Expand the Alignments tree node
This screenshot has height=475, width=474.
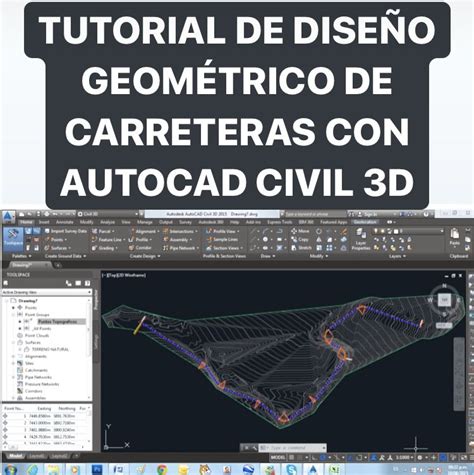point(14,356)
